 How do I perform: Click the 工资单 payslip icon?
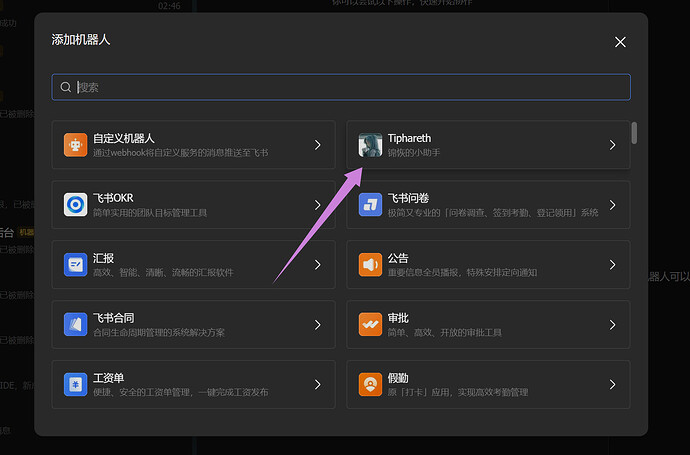tap(75, 384)
